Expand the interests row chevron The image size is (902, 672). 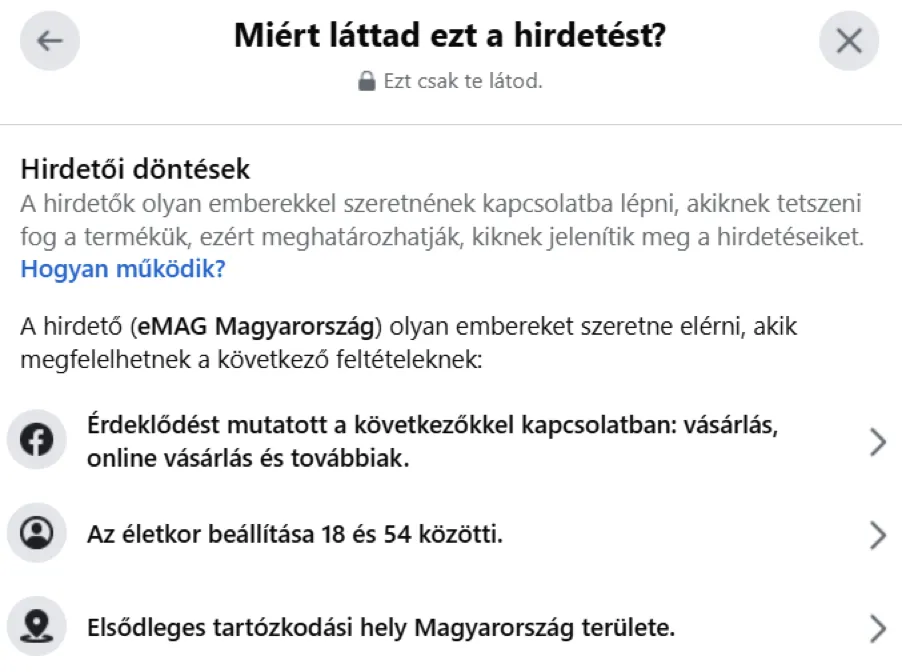[877, 442]
